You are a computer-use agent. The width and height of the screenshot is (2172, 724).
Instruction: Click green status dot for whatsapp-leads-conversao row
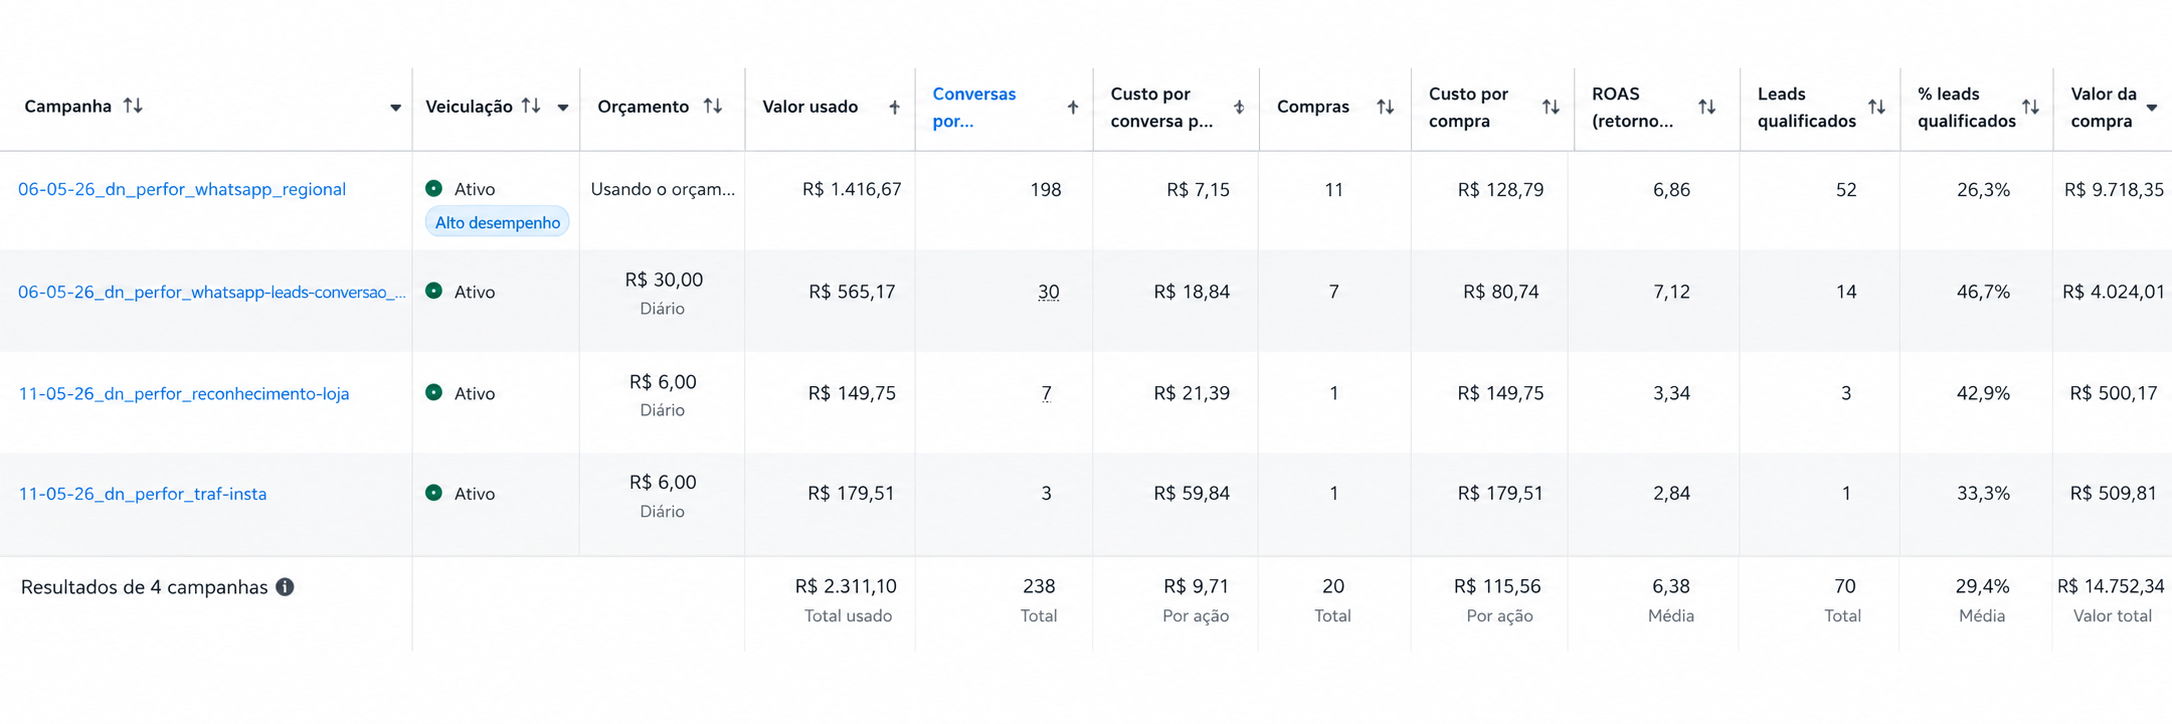[434, 291]
